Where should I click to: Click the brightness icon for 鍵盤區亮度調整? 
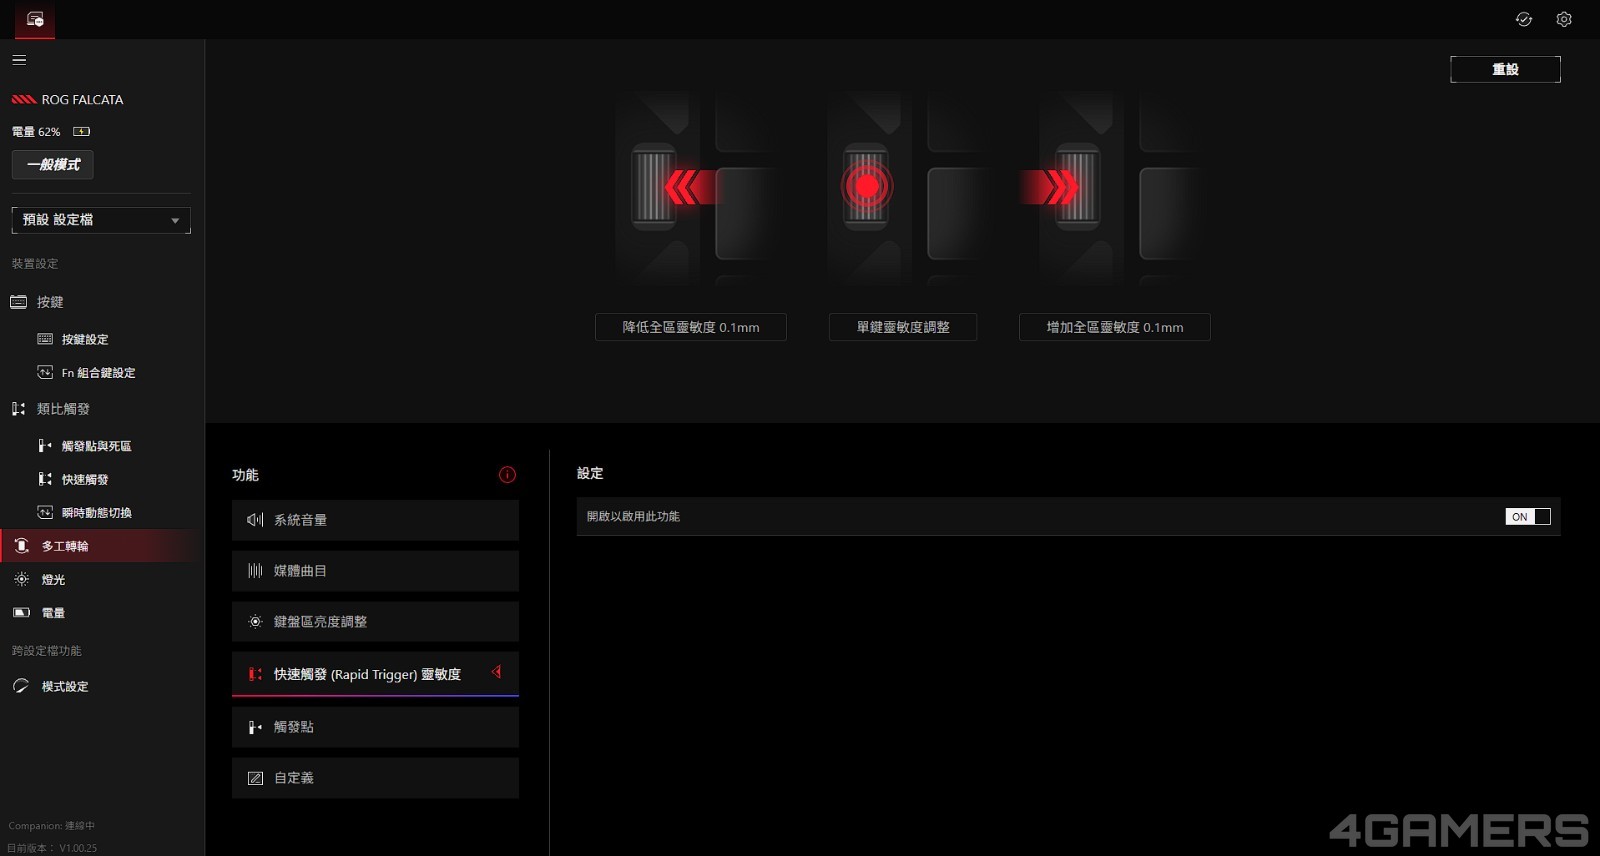[x=255, y=622]
